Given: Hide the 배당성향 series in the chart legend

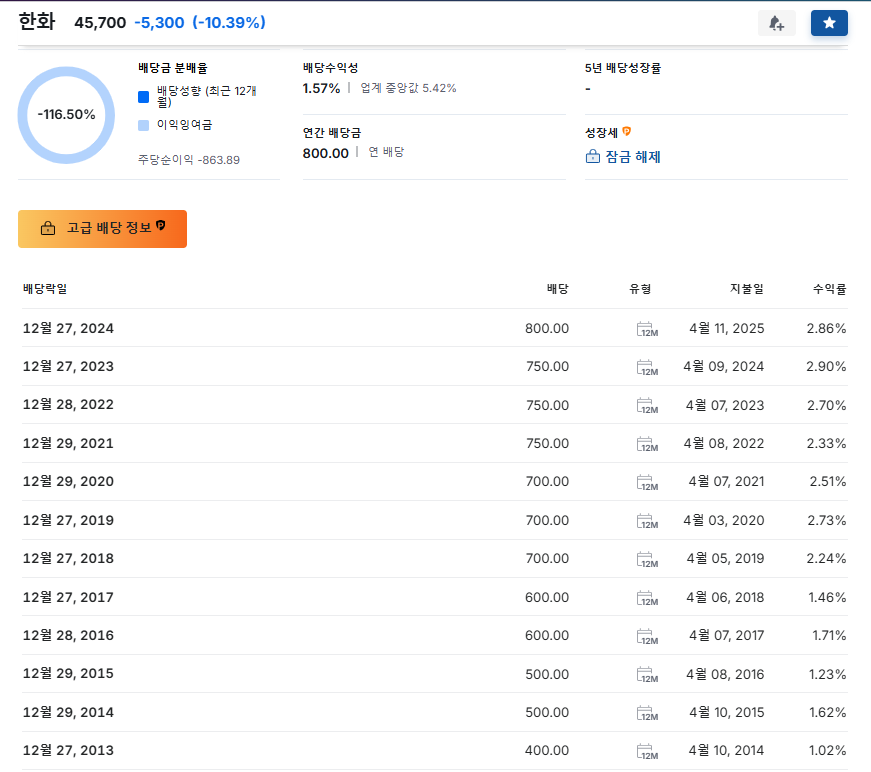Looking at the screenshot, I should [x=201, y=93].
